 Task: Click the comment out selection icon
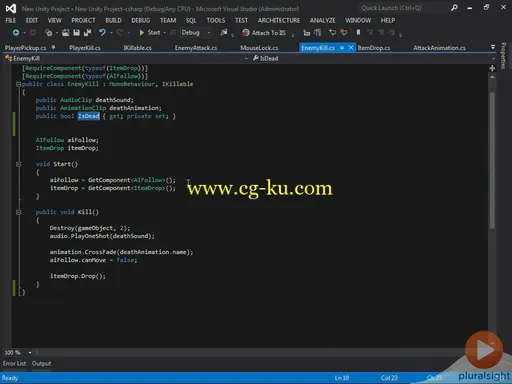point(332,33)
